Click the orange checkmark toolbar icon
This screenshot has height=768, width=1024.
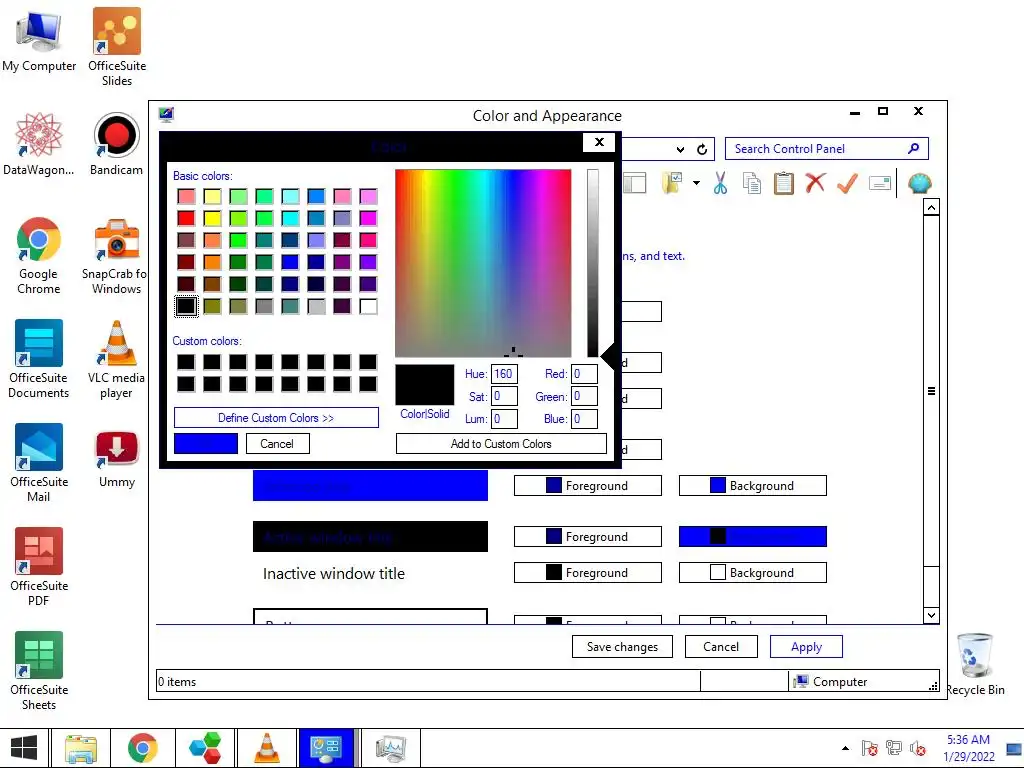click(x=847, y=184)
